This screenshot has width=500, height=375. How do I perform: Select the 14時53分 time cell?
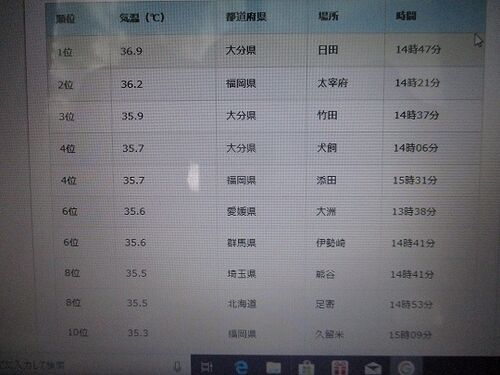(411, 304)
